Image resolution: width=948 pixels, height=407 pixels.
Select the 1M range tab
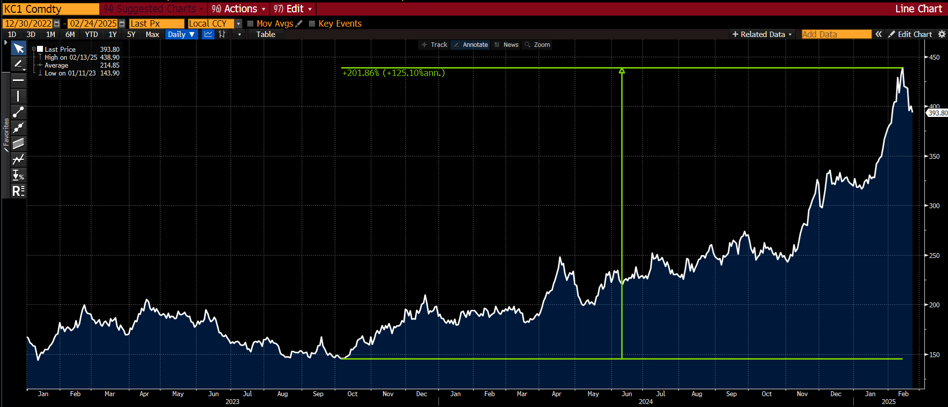pyautogui.click(x=51, y=34)
